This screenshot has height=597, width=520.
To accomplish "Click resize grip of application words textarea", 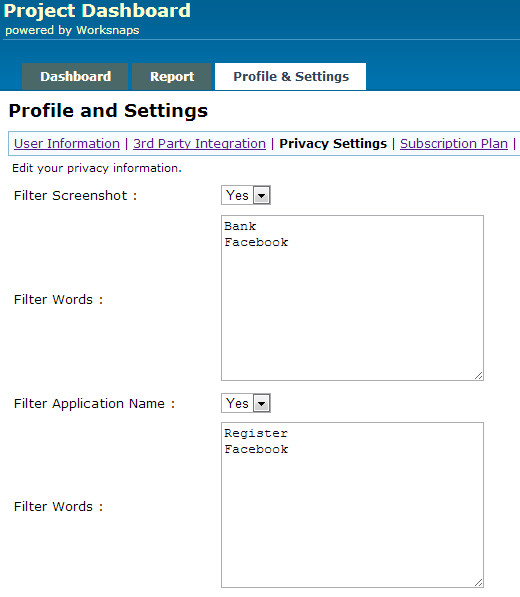I will point(479,583).
